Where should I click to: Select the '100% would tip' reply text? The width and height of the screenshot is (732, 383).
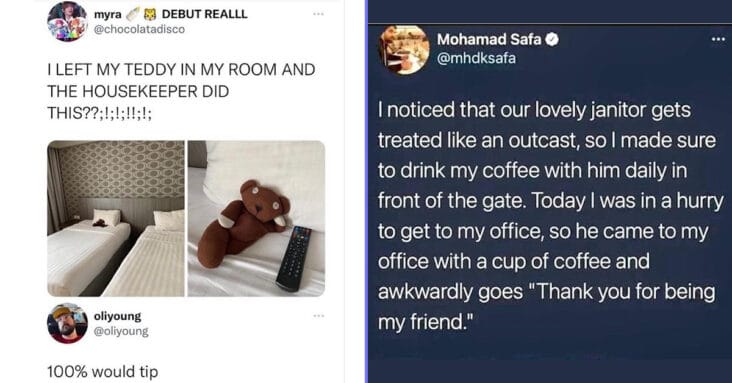[103, 372]
